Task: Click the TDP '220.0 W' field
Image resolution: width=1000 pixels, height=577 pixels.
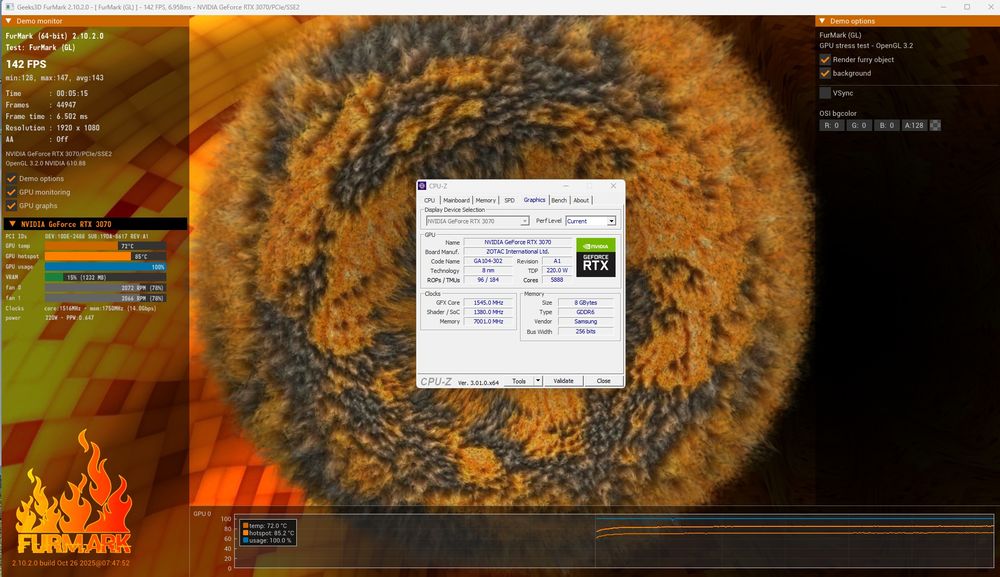Action: tap(557, 271)
